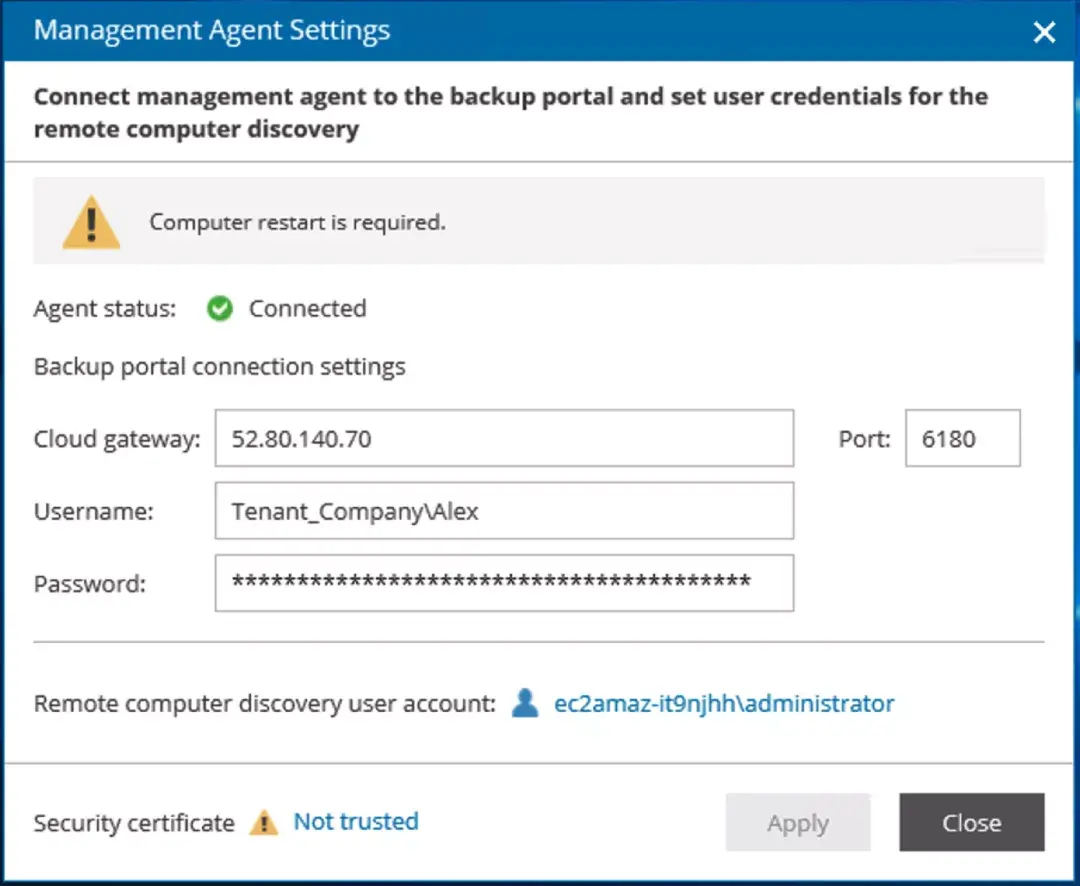
Task: Click the white X on the title bar
Action: click(x=1044, y=31)
